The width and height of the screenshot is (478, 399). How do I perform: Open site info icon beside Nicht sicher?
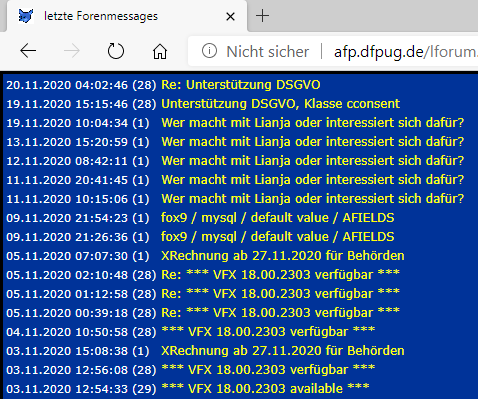pos(209,51)
